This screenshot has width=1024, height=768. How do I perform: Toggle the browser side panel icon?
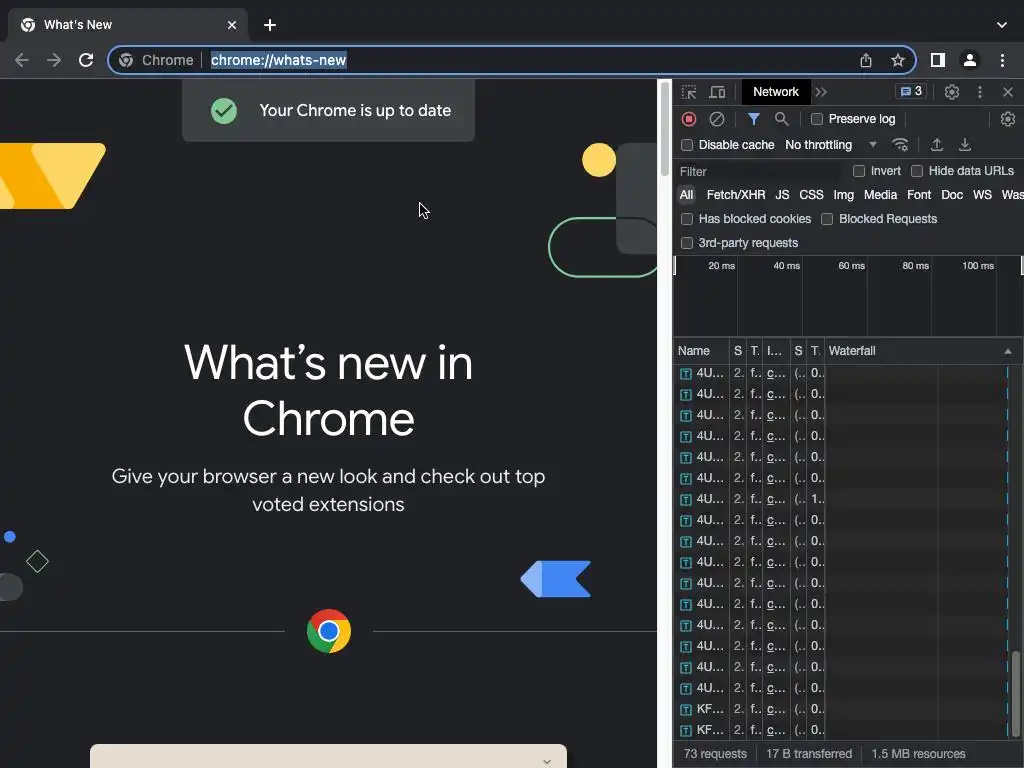[x=938, y=60]
